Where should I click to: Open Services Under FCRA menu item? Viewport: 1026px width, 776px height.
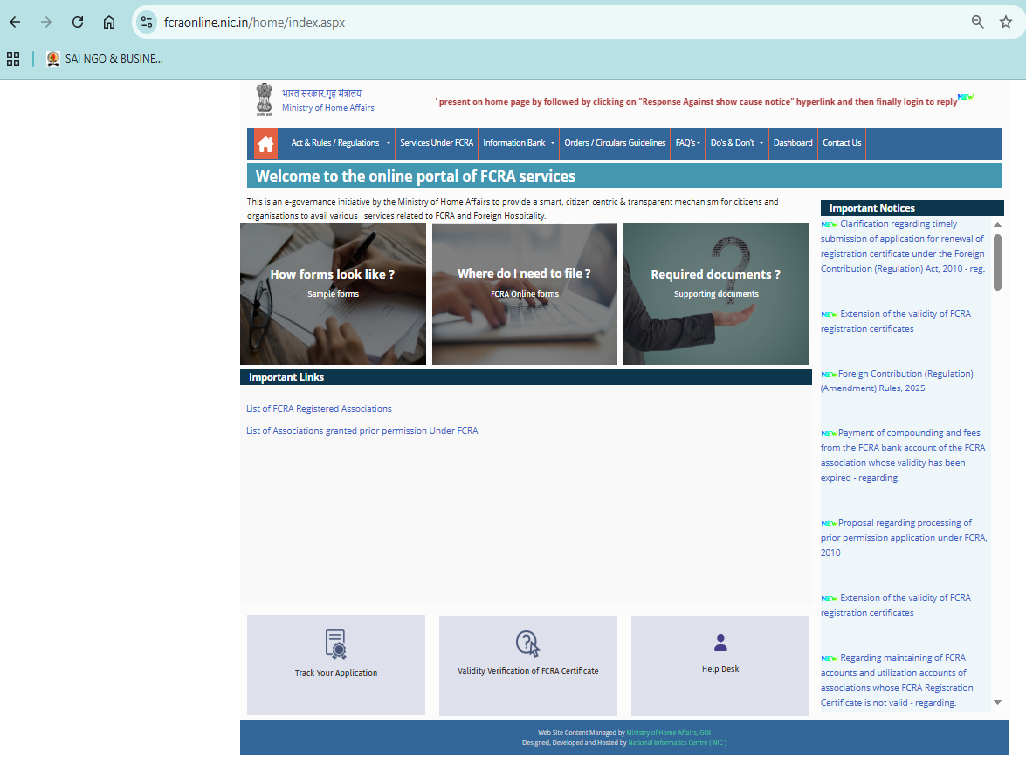436,143
